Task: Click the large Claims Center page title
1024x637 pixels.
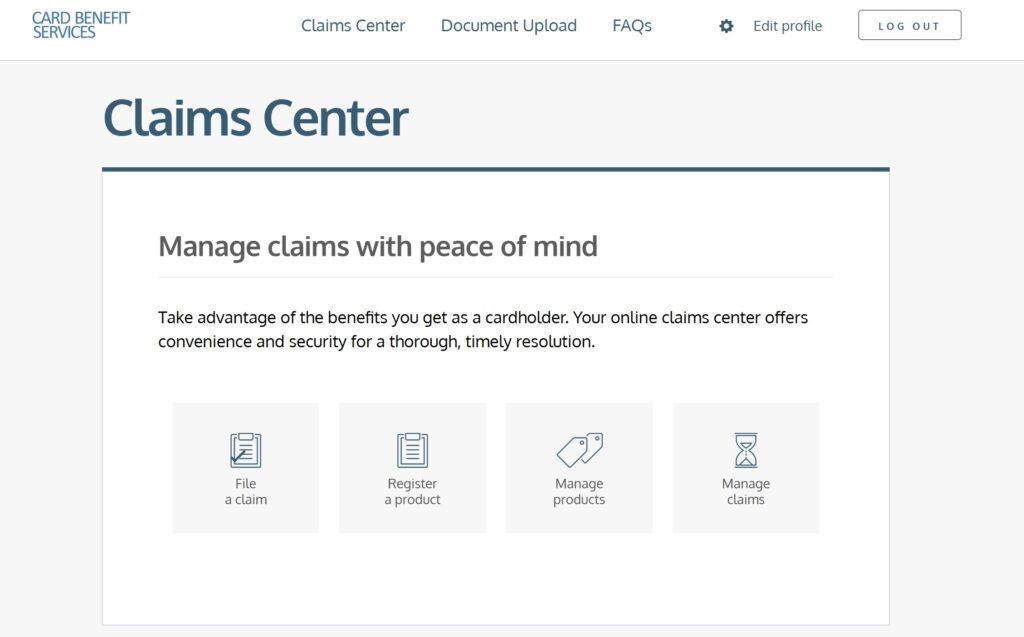Action: coord(255,118)
